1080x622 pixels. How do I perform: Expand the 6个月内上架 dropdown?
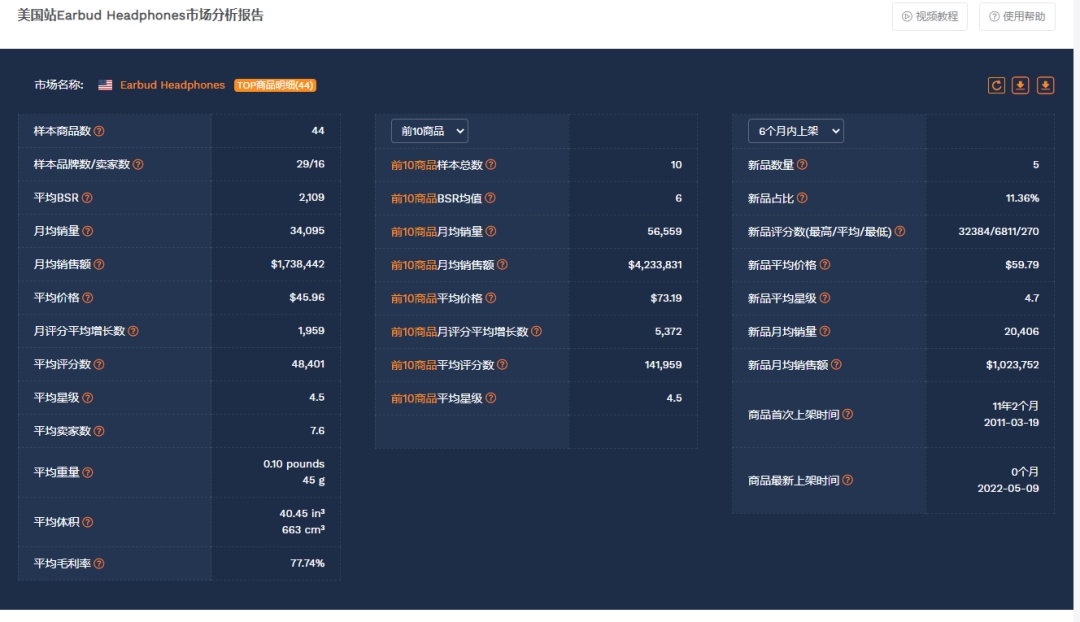(795, 131)
